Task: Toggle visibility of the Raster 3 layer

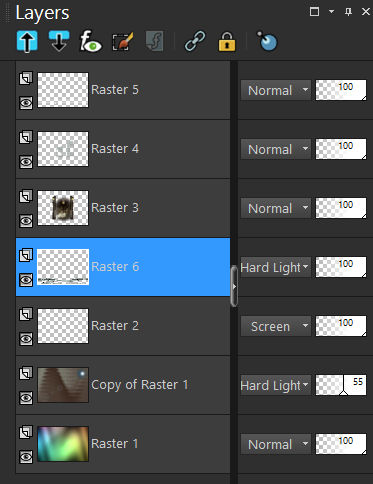Action: (26, 221)
